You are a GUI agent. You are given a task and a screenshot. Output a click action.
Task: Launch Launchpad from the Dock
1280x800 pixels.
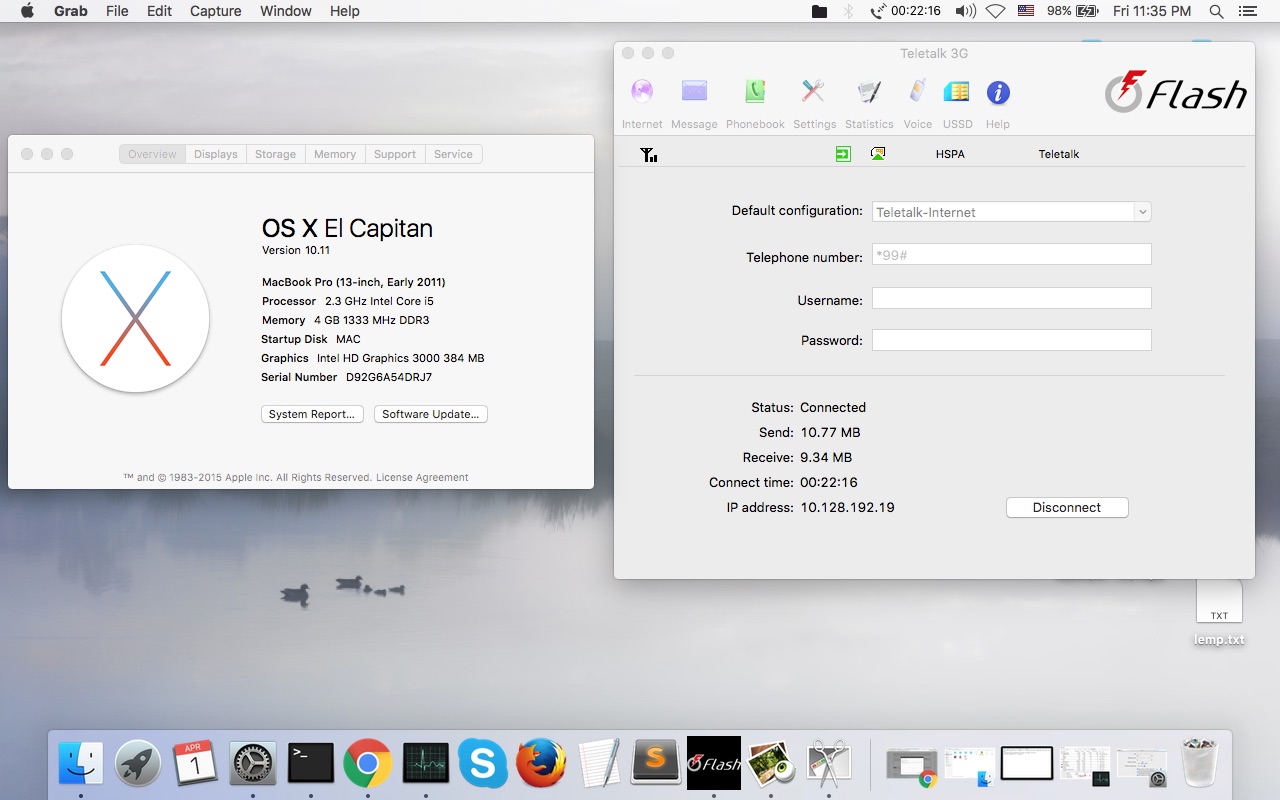click(x=138, y=764)
